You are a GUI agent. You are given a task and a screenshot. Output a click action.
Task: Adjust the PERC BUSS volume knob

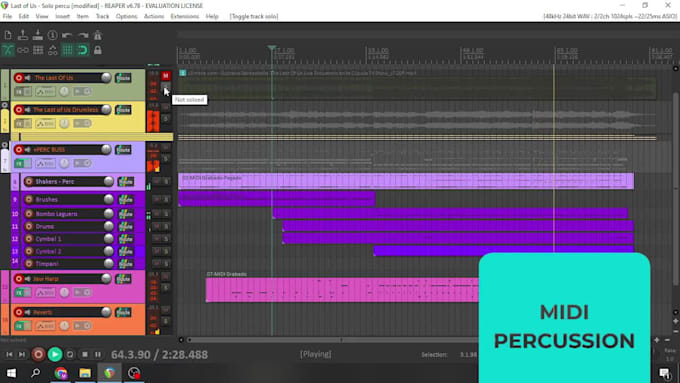pos(106,150)
